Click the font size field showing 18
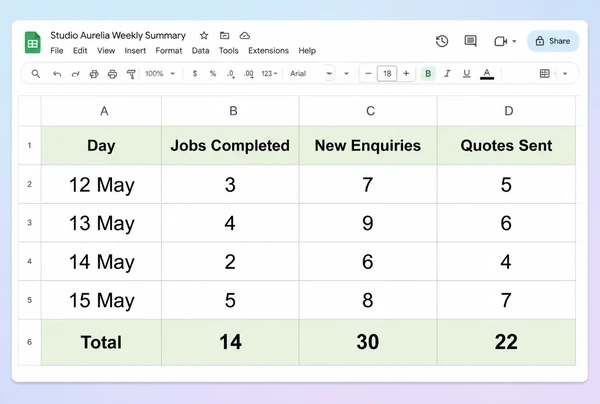This screenshot has width=600, height=404. pos(387,73)
